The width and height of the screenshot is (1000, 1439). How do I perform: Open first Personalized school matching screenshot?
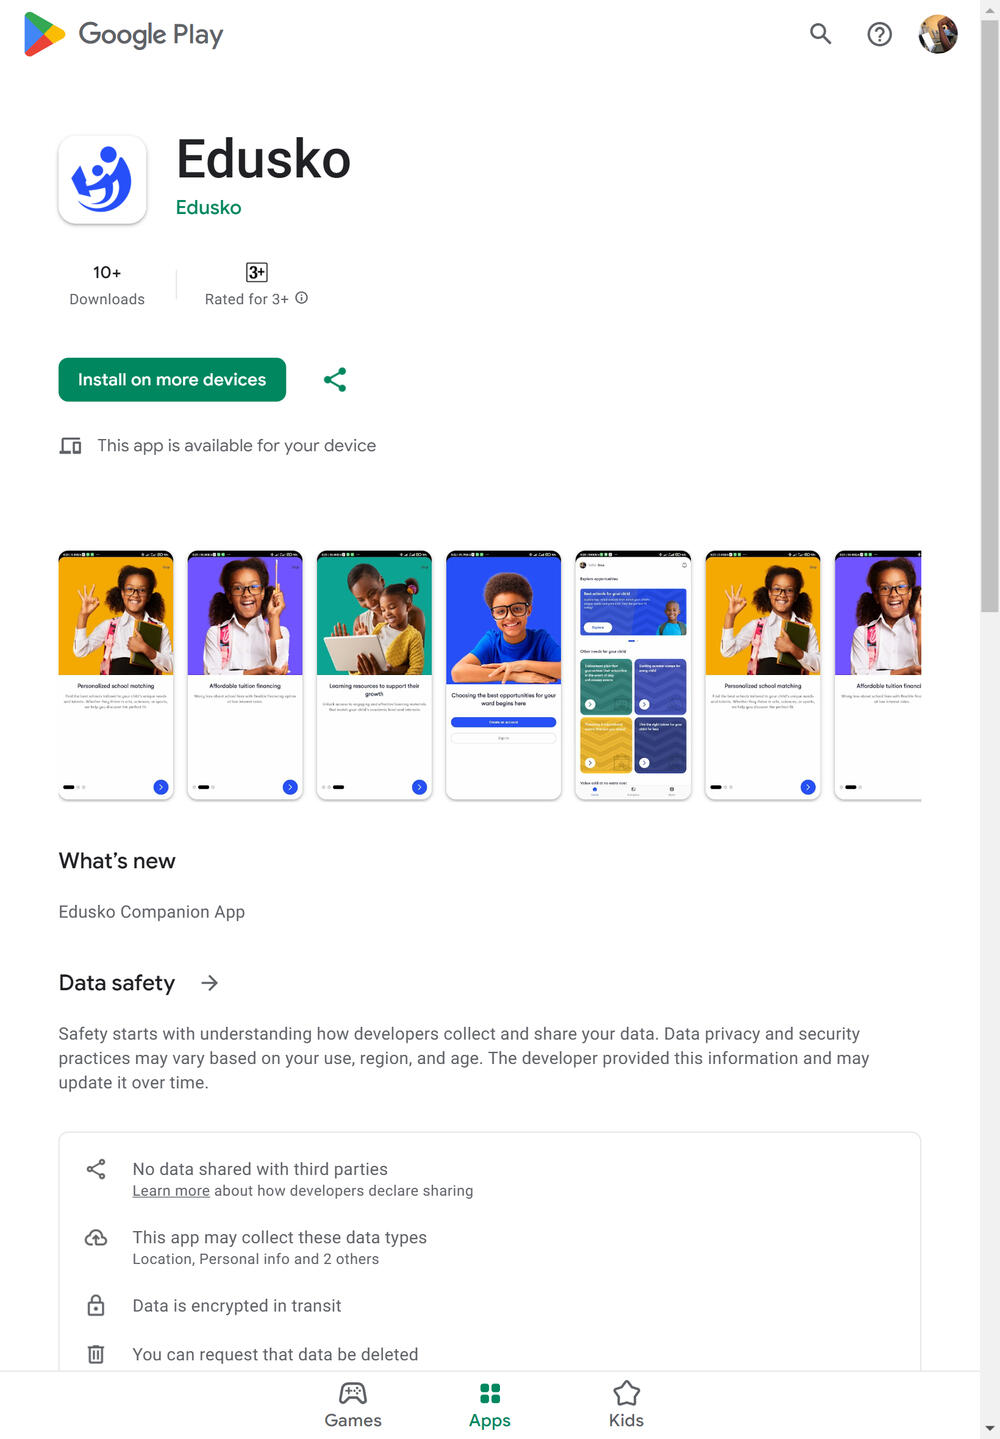(116, 675)
